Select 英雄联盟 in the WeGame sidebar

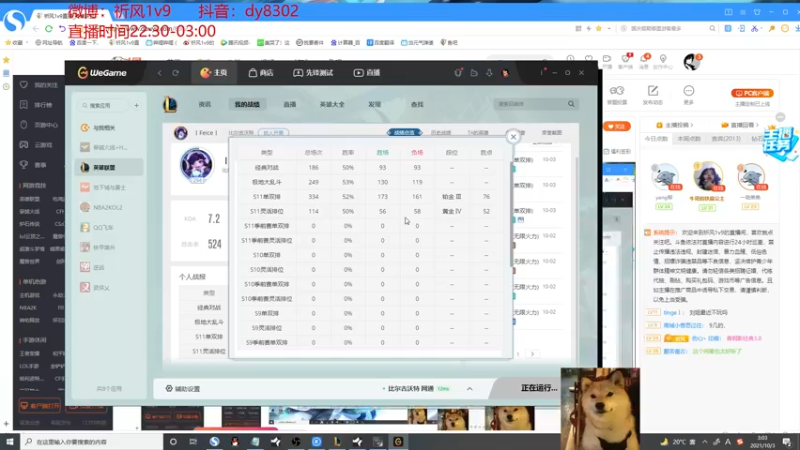point(109,167)
